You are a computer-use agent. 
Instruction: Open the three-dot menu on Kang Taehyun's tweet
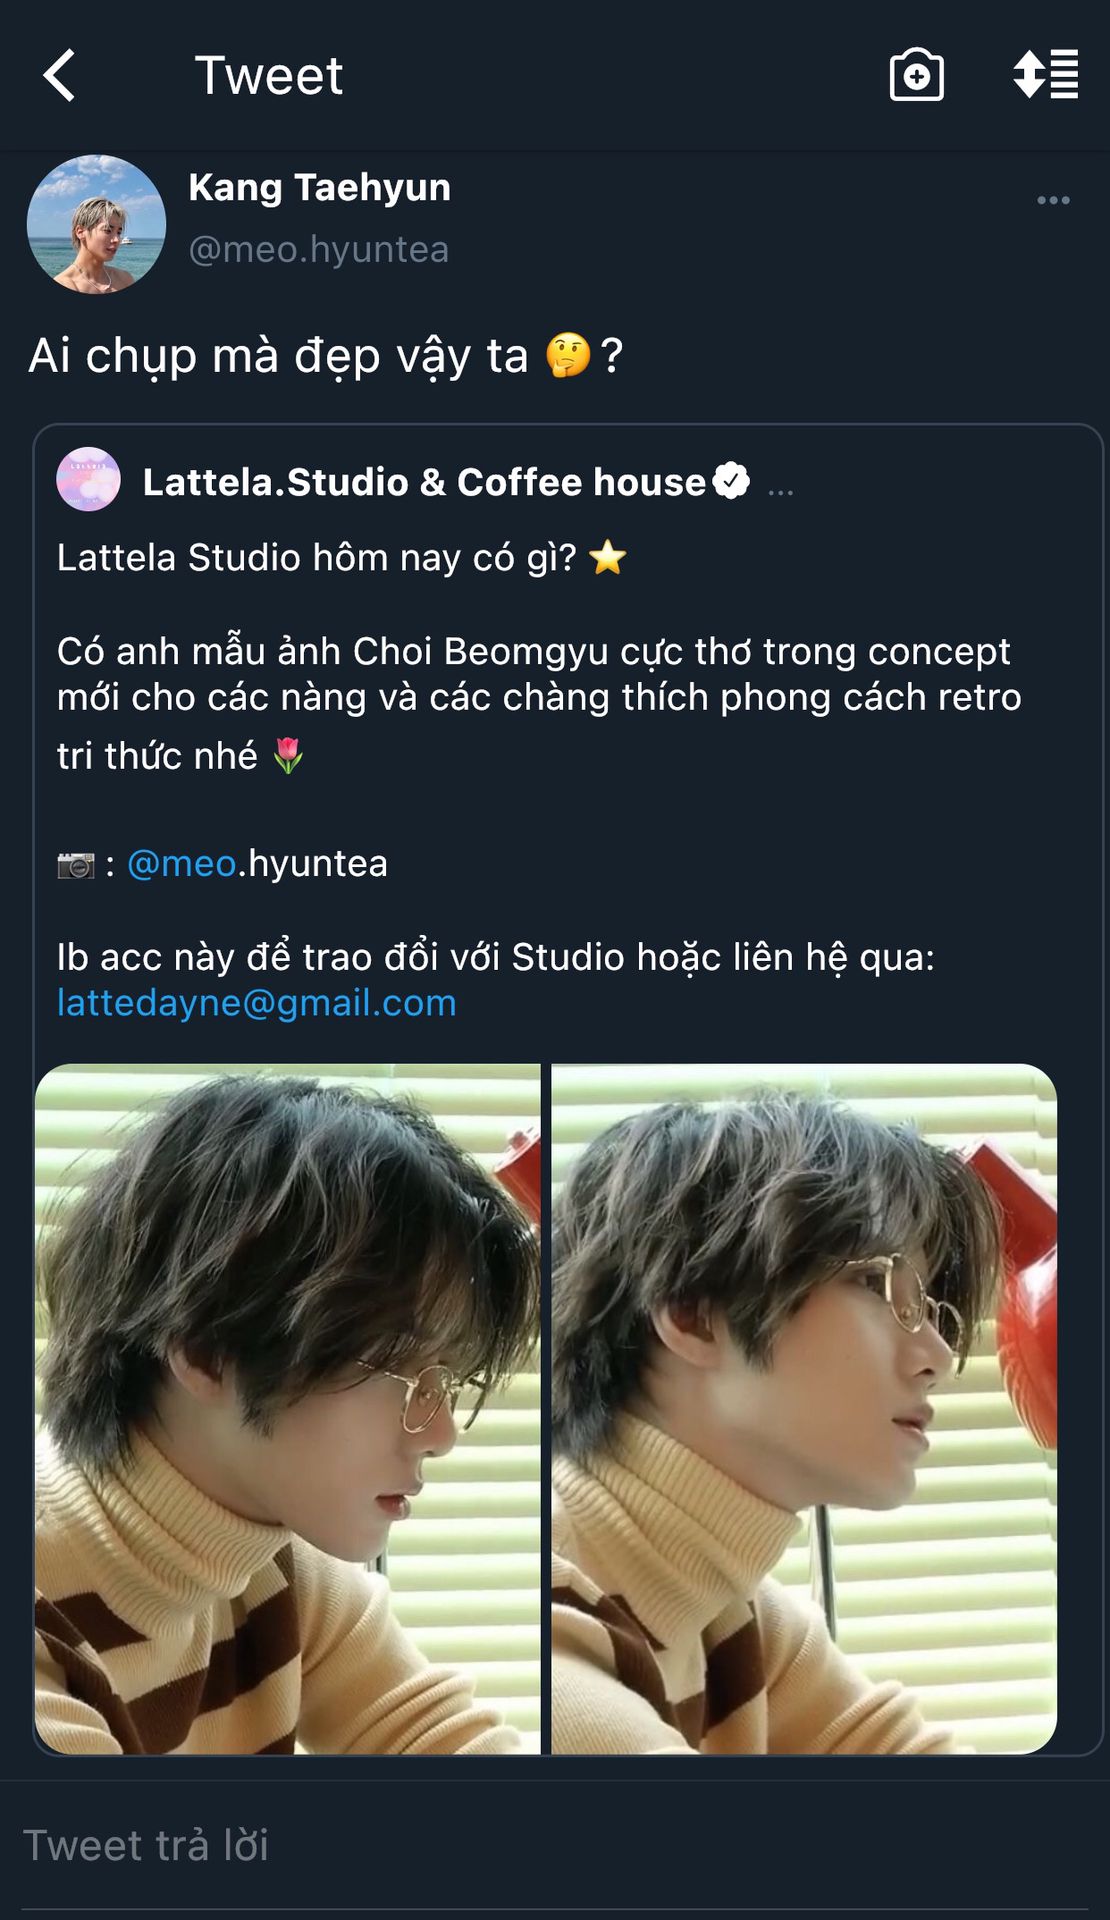[x=1053, y=200]
